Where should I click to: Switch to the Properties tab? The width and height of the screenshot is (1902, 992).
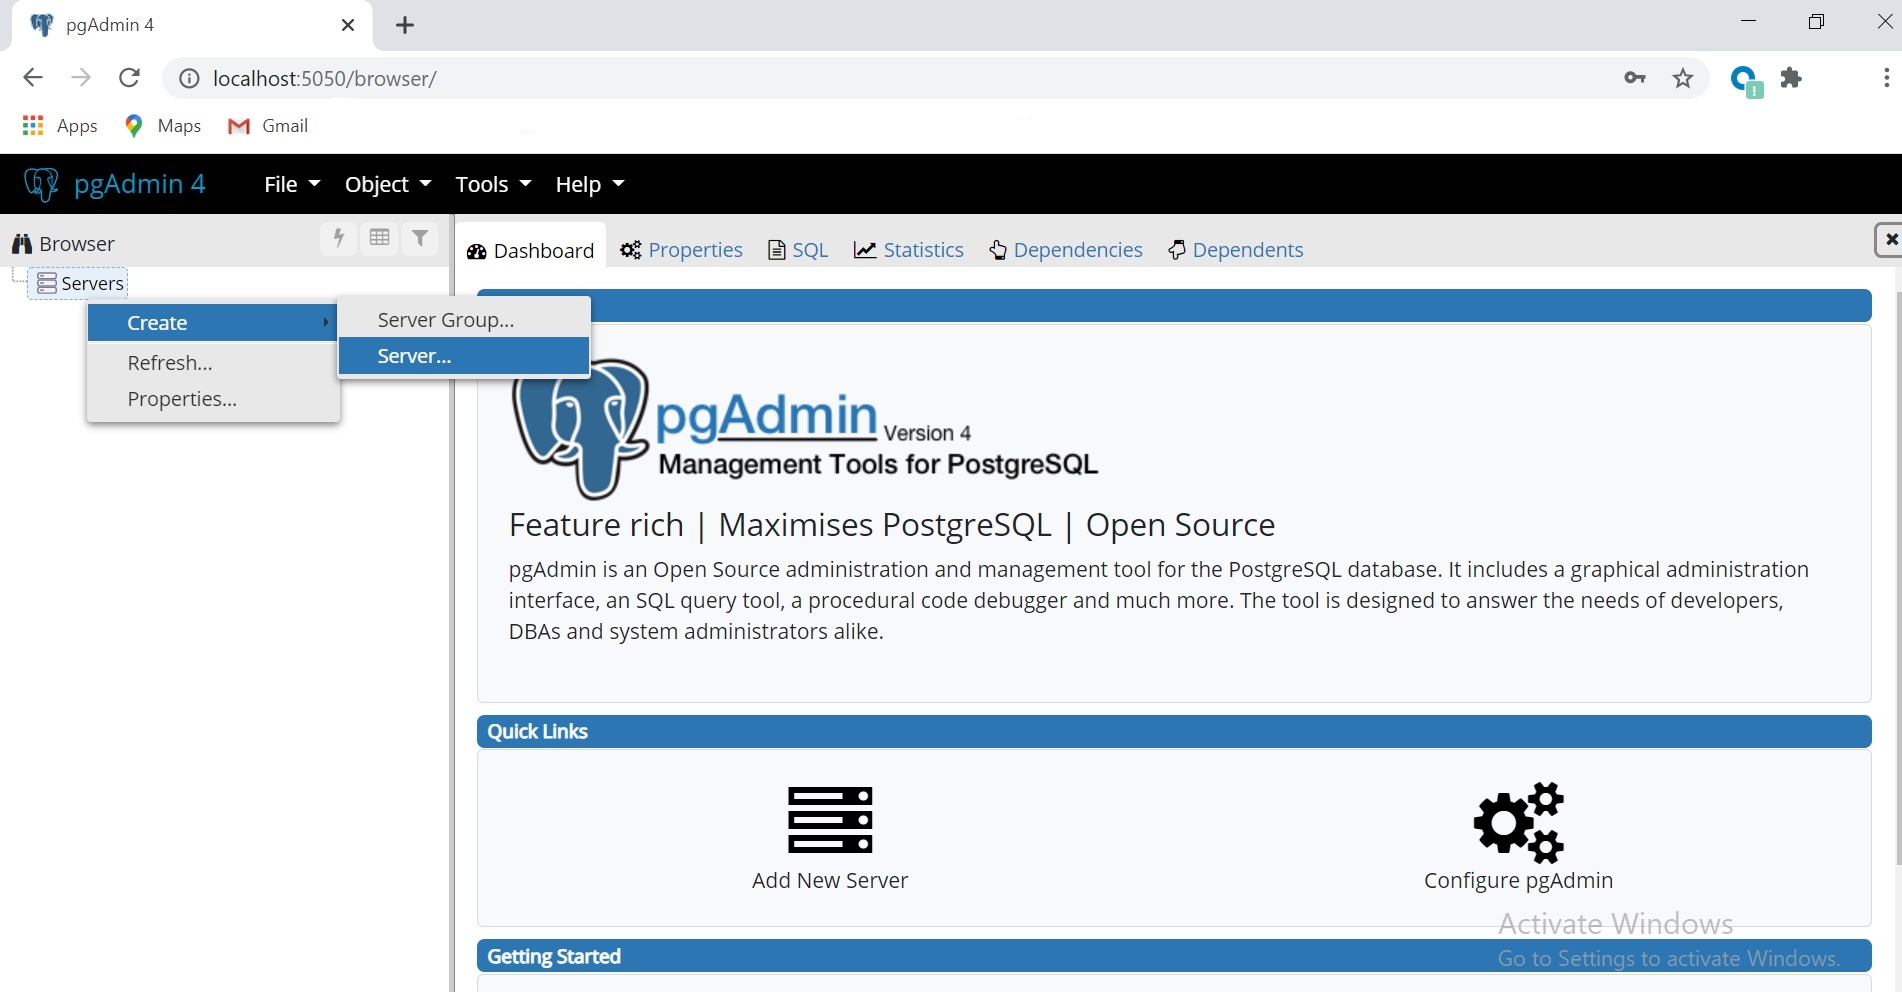click(681, 250)
